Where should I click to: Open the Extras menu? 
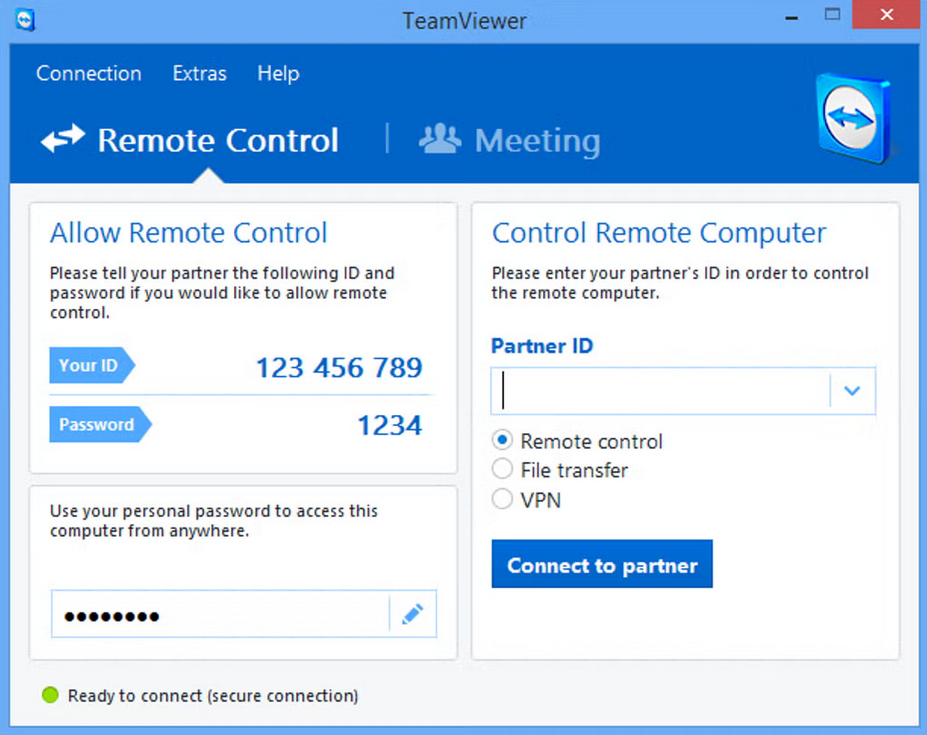pyautogui.click(x=200, y=73)
